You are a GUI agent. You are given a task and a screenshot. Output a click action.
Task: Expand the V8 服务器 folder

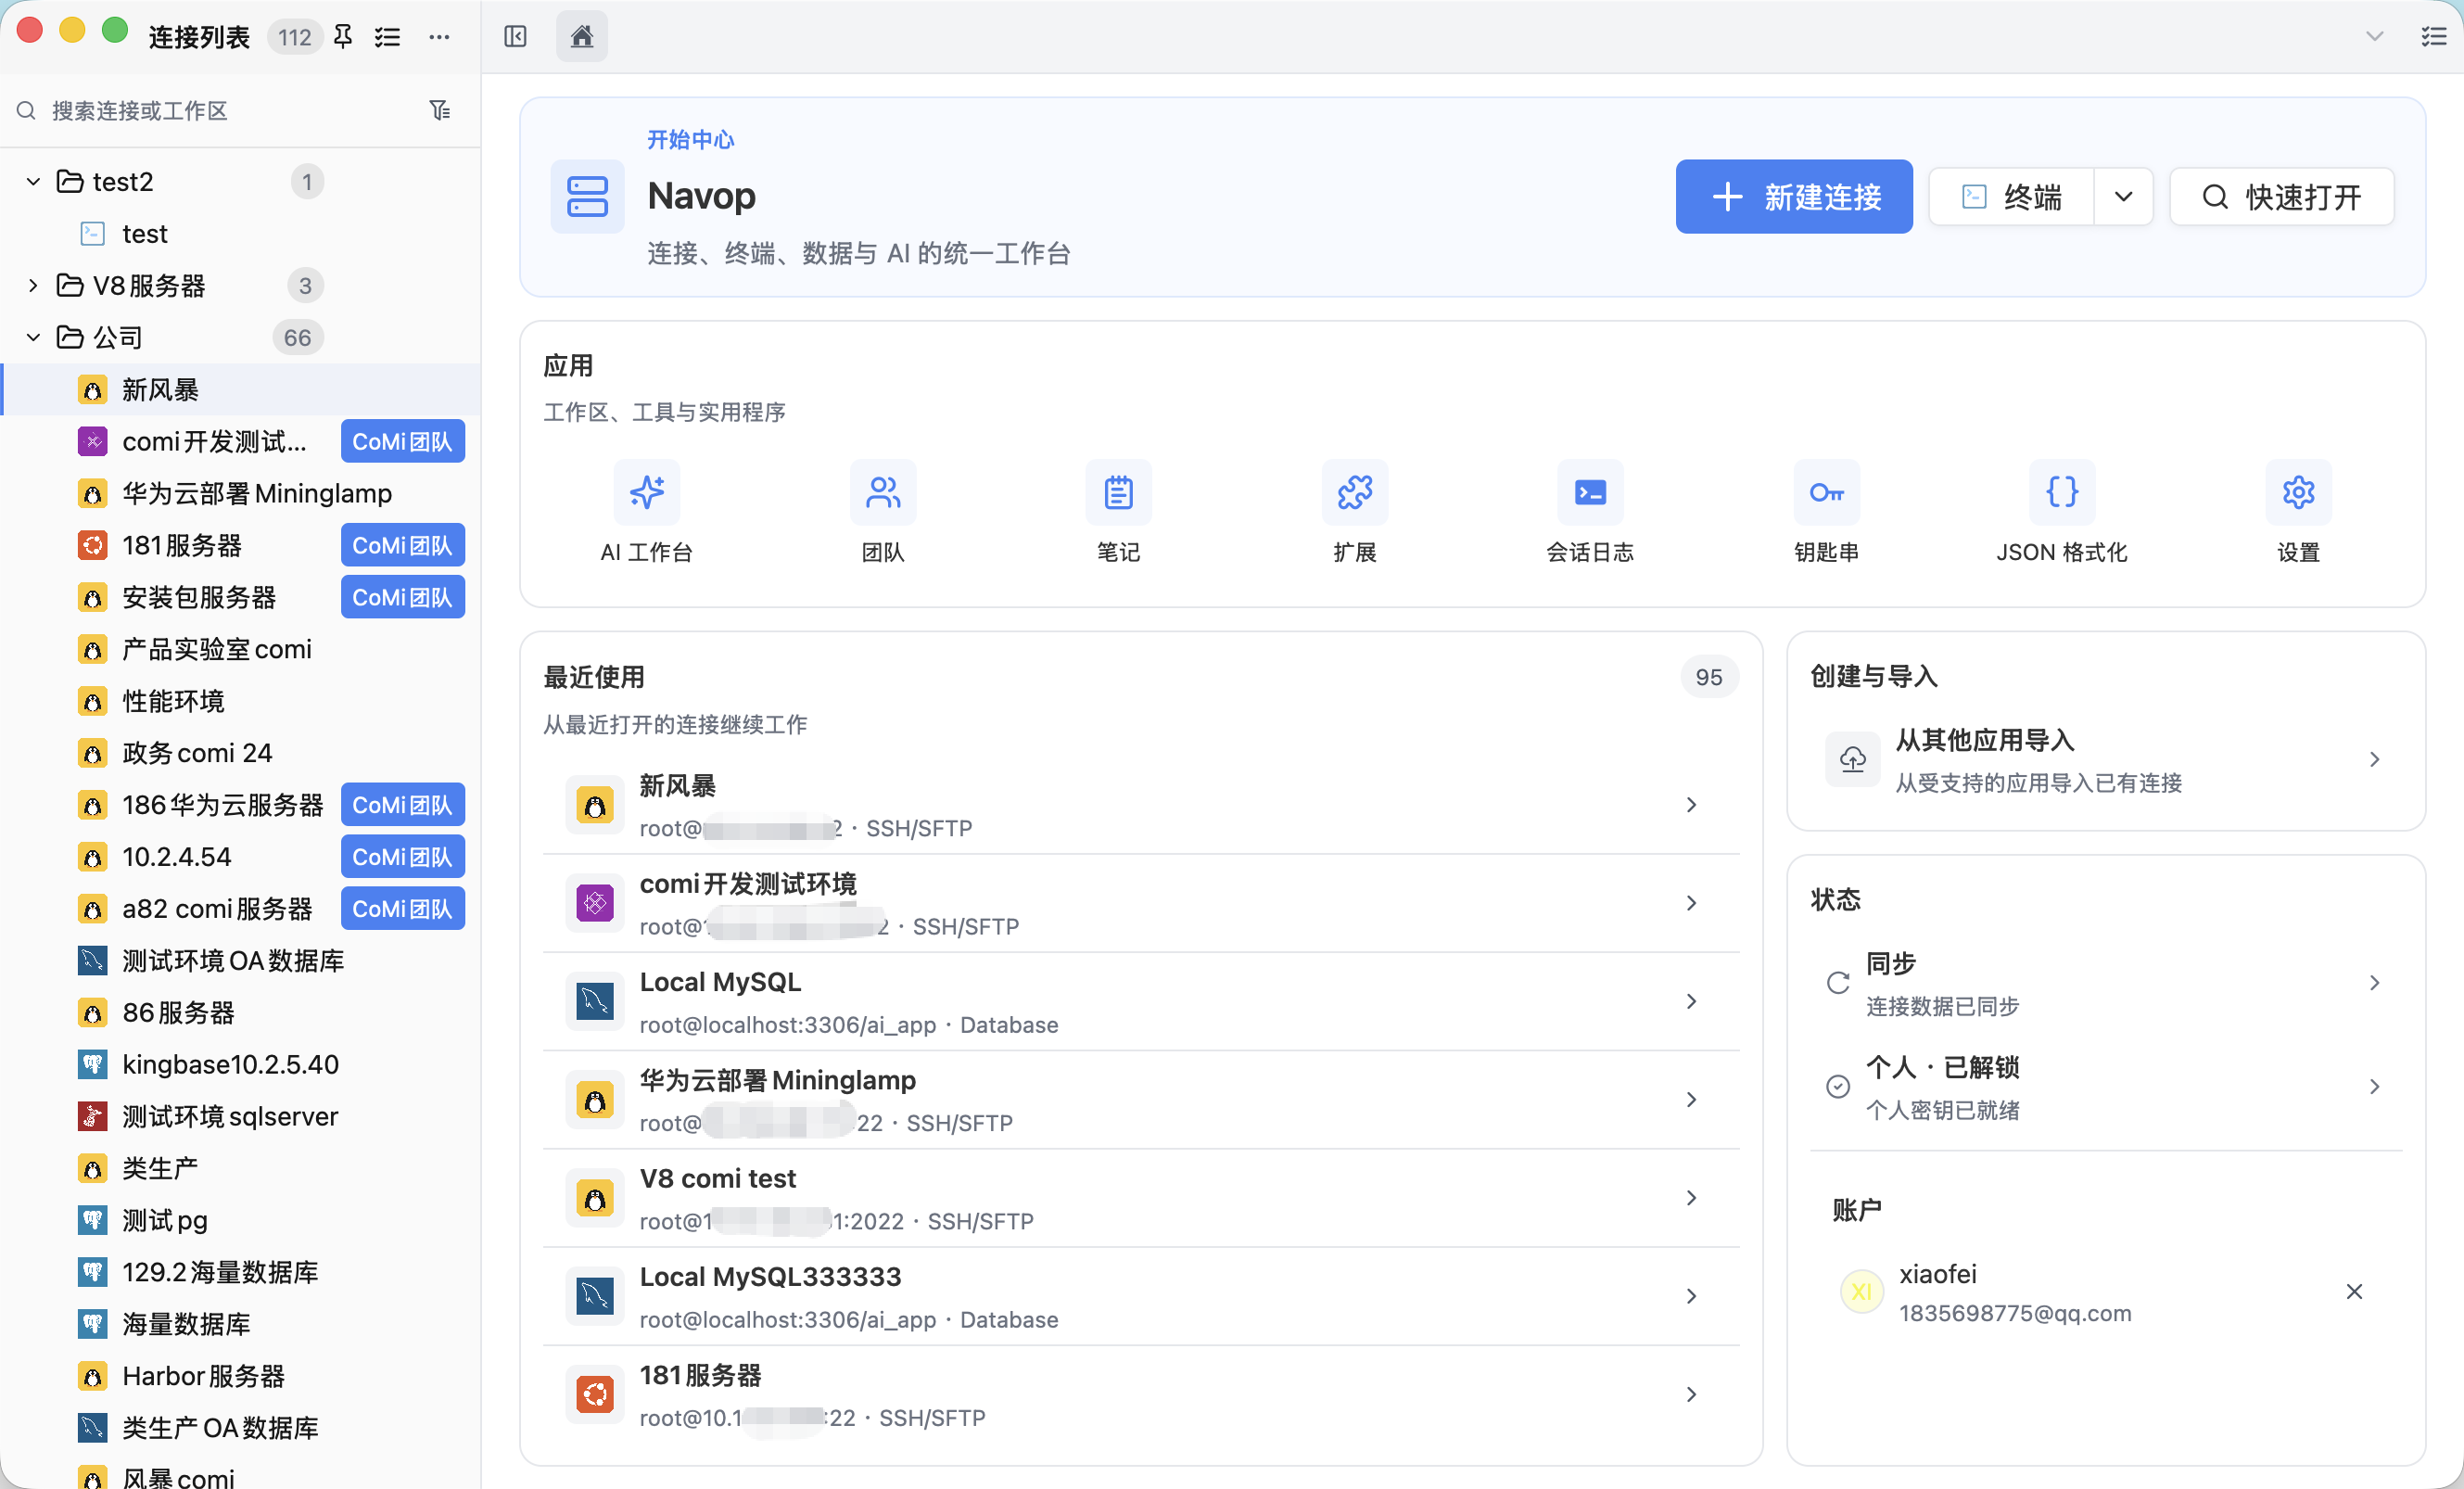coord(33,286)
